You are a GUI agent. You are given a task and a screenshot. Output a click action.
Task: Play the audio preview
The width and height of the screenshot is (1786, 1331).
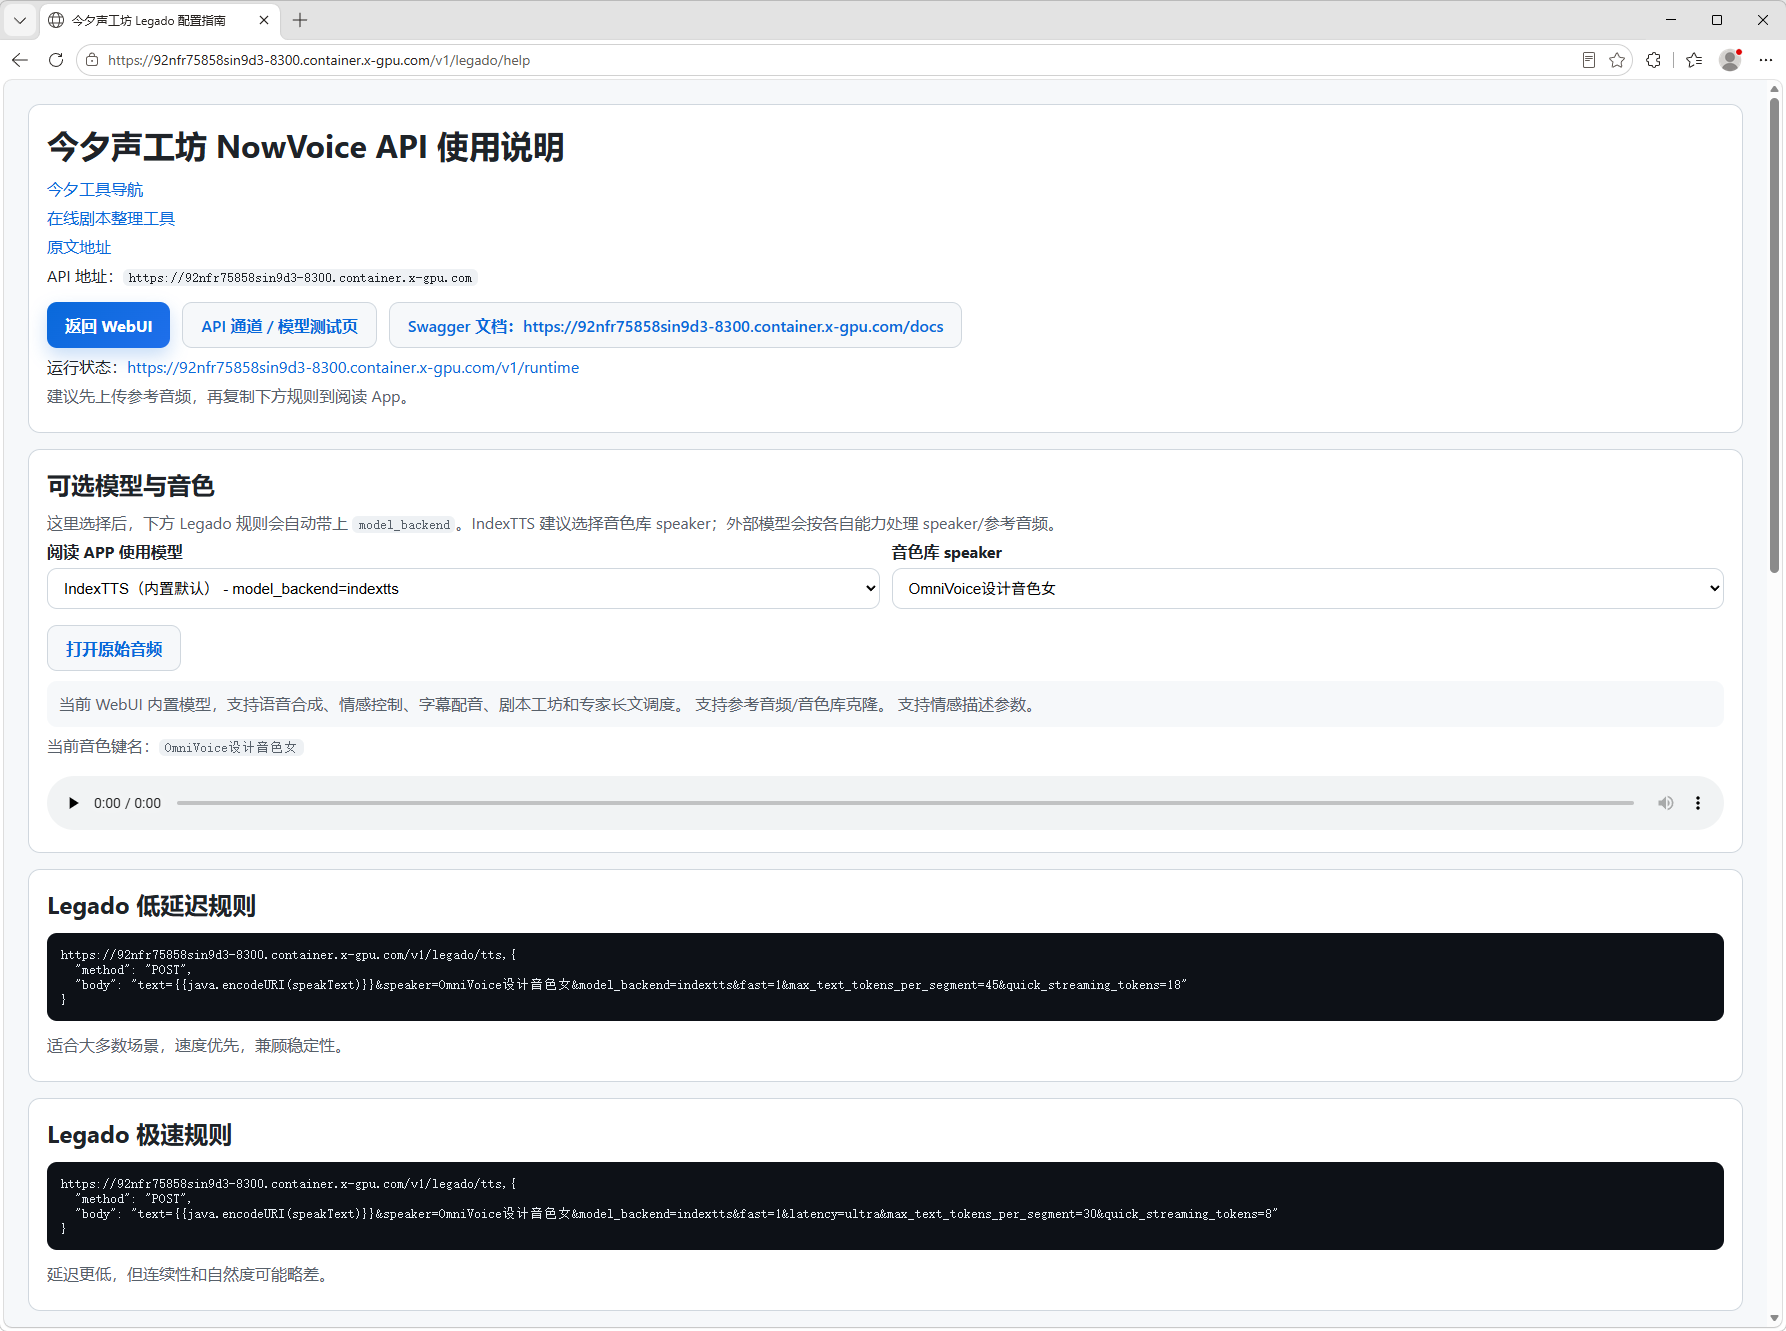coord(73,803)
